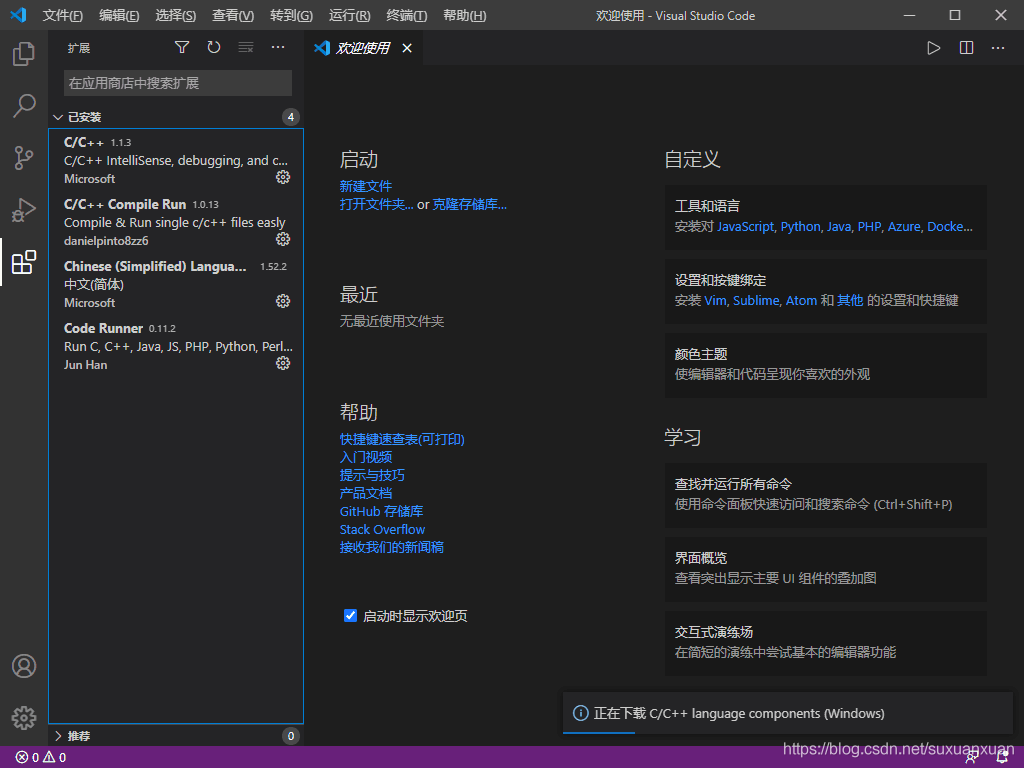Open the C/C++ Compile Run extension gear
Image resolution: width=1024 pixels, height=768 pixels.
pyautogui.click(x=283, y=239)
